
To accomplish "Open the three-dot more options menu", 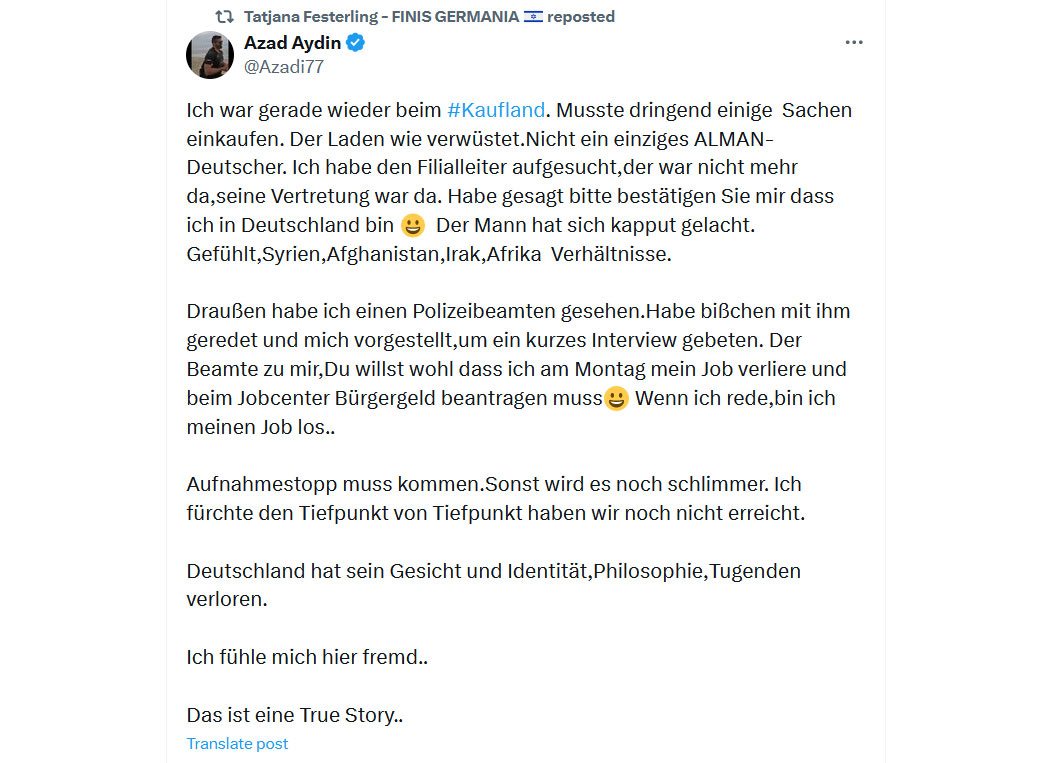I will [854, 42].
